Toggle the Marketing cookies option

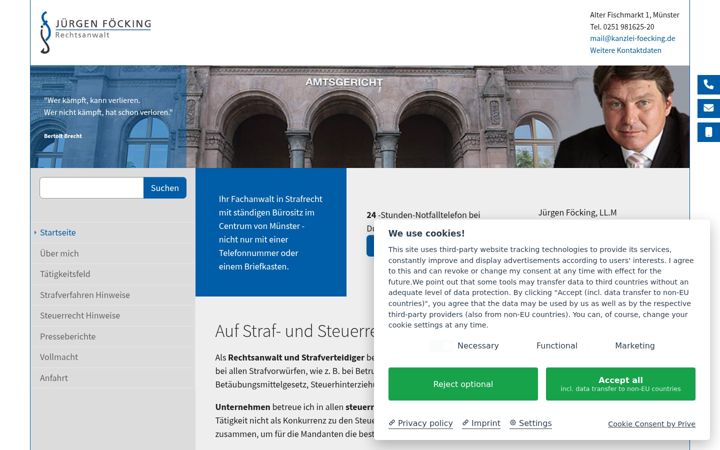pos(635,346)
